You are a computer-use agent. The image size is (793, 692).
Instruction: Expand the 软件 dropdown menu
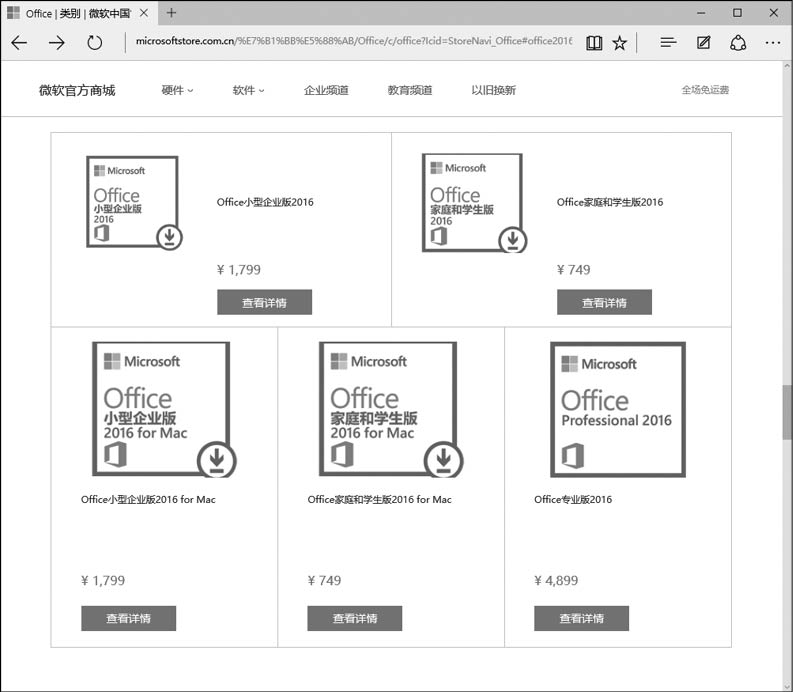248,91
